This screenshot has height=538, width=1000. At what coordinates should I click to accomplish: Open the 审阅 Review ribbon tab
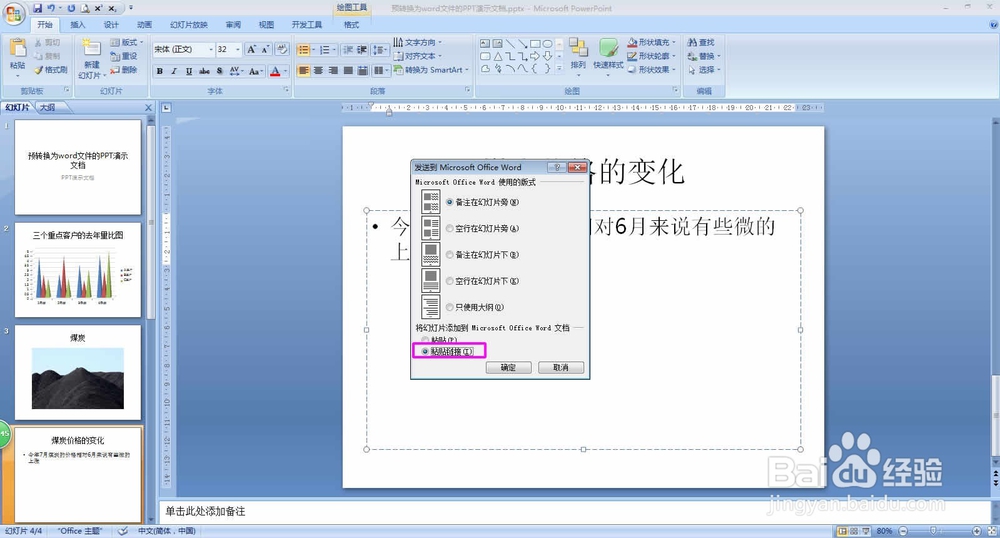[233, 25]
